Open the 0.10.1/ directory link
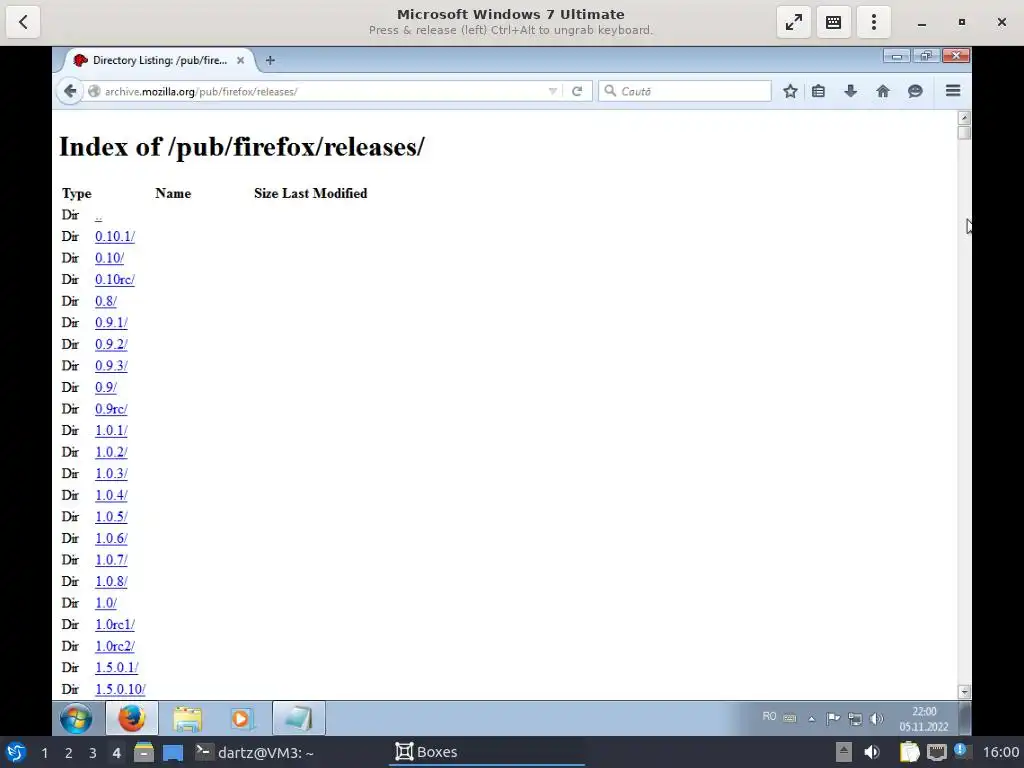 click(115, 236)
